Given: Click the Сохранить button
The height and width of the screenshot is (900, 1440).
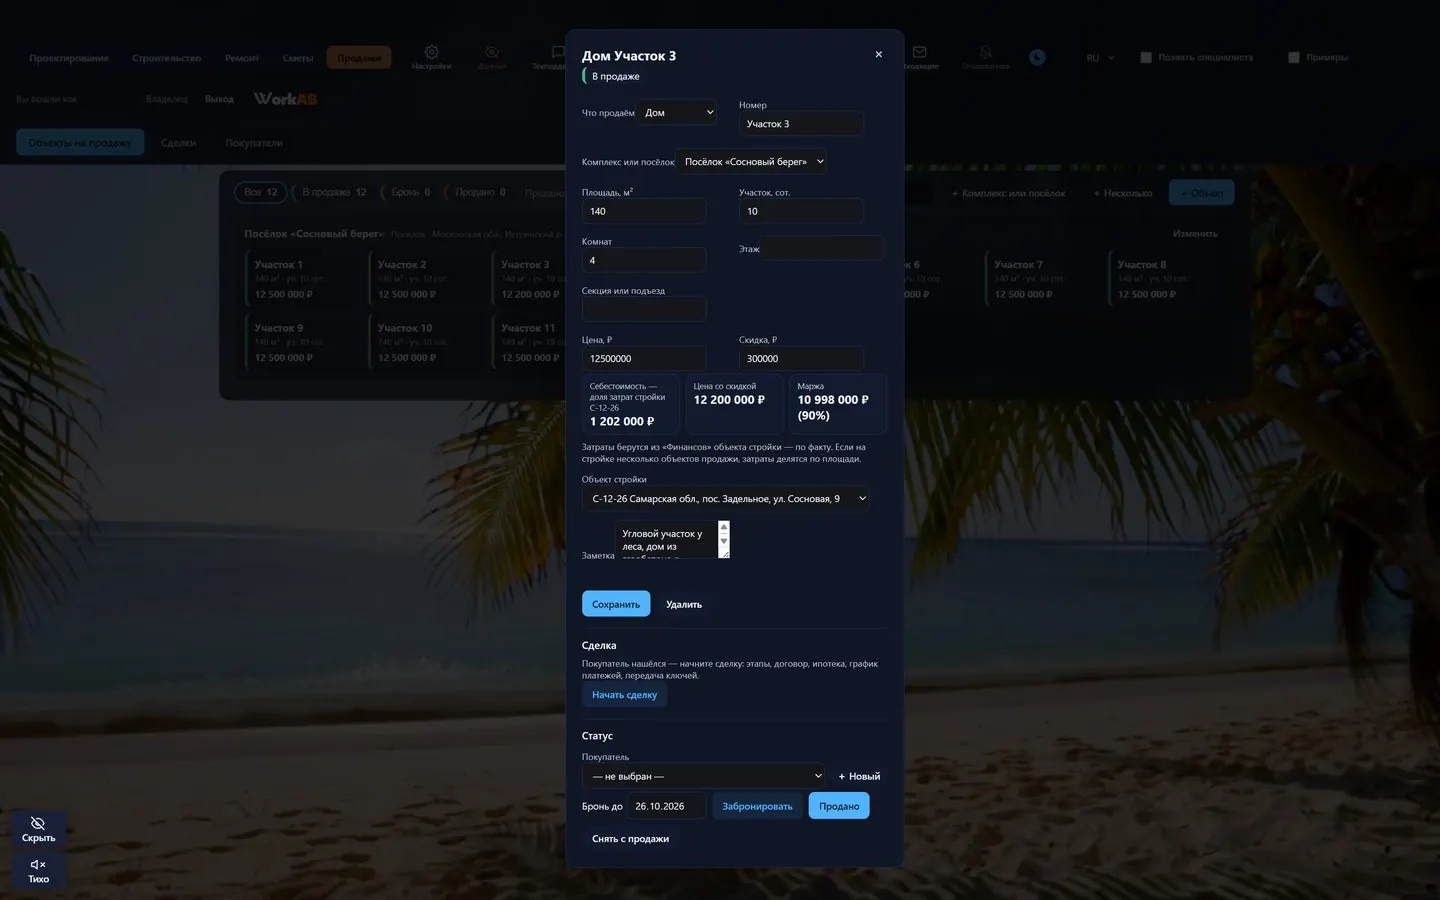Looking at the screenshot, I should click(616, 604).
